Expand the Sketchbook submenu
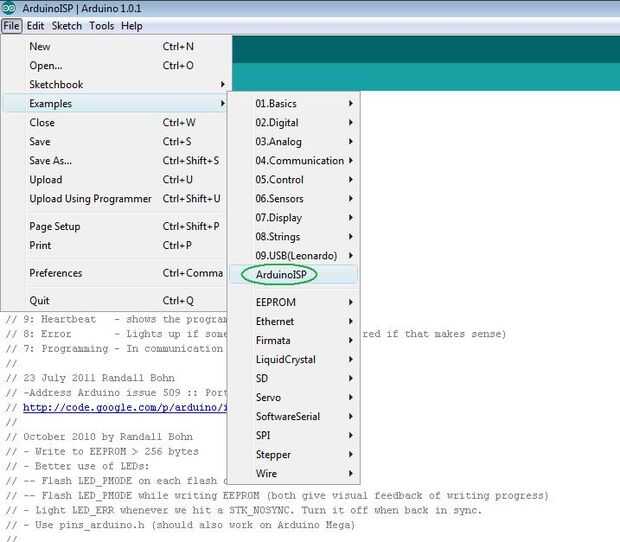Screen dimensions: 620x542 115,85
